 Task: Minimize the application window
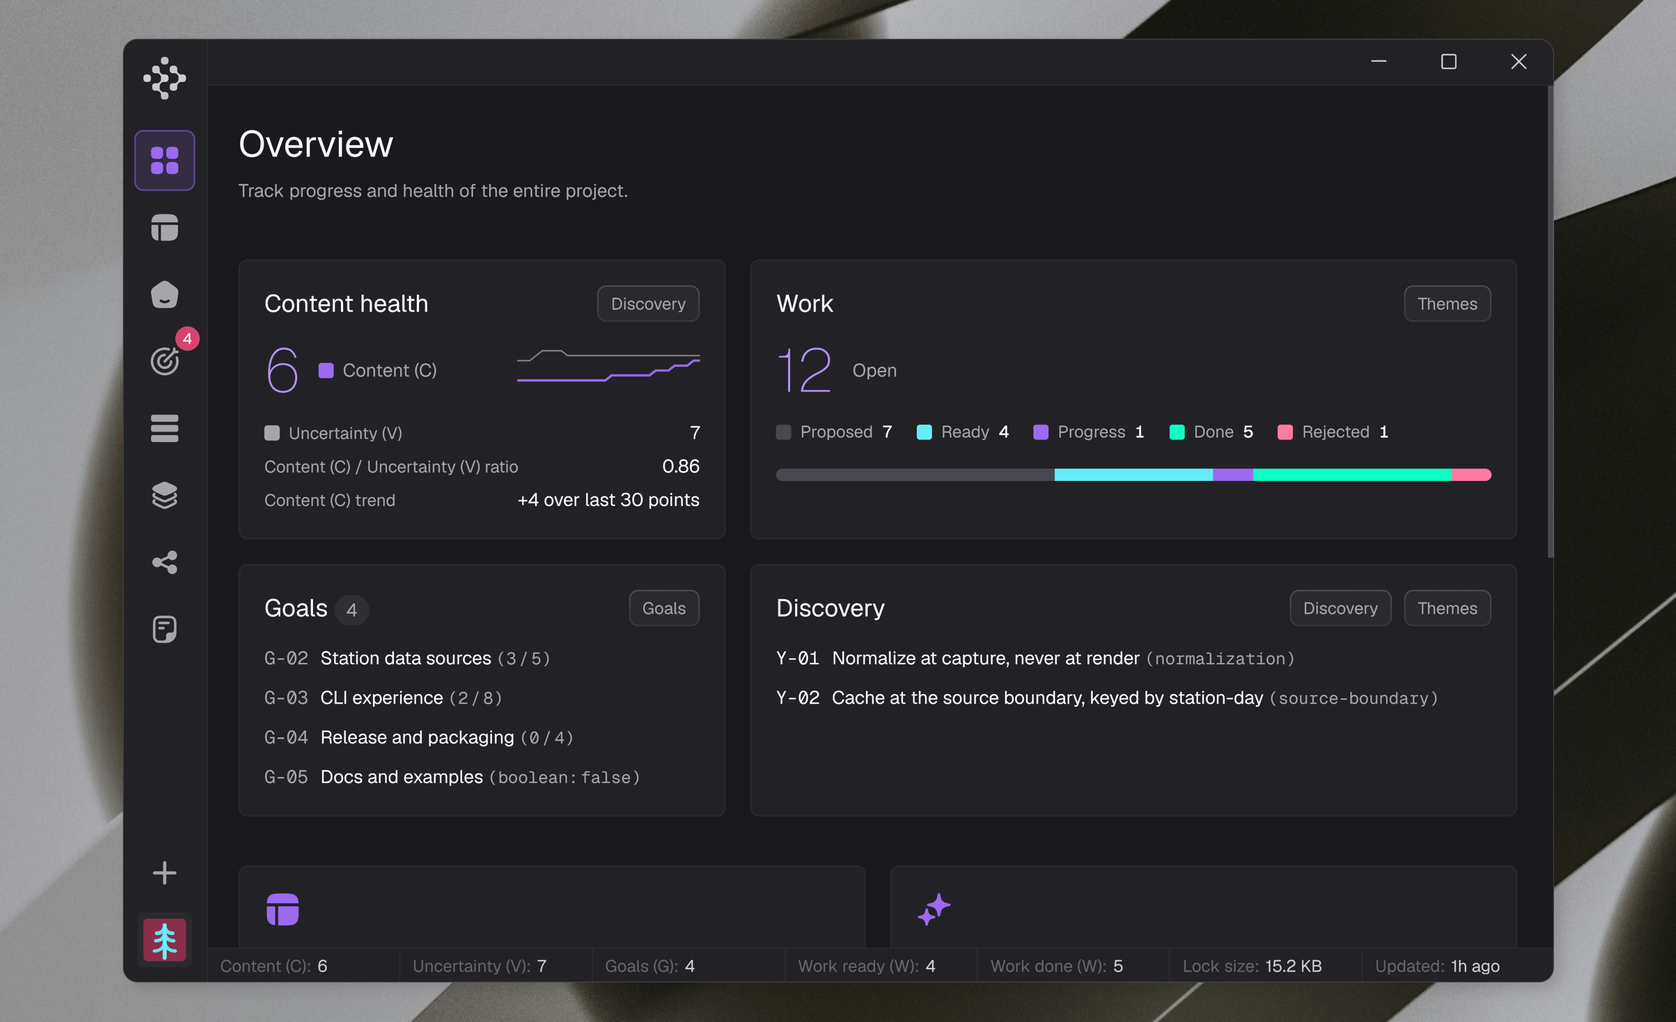click(x=1379, y=62)
